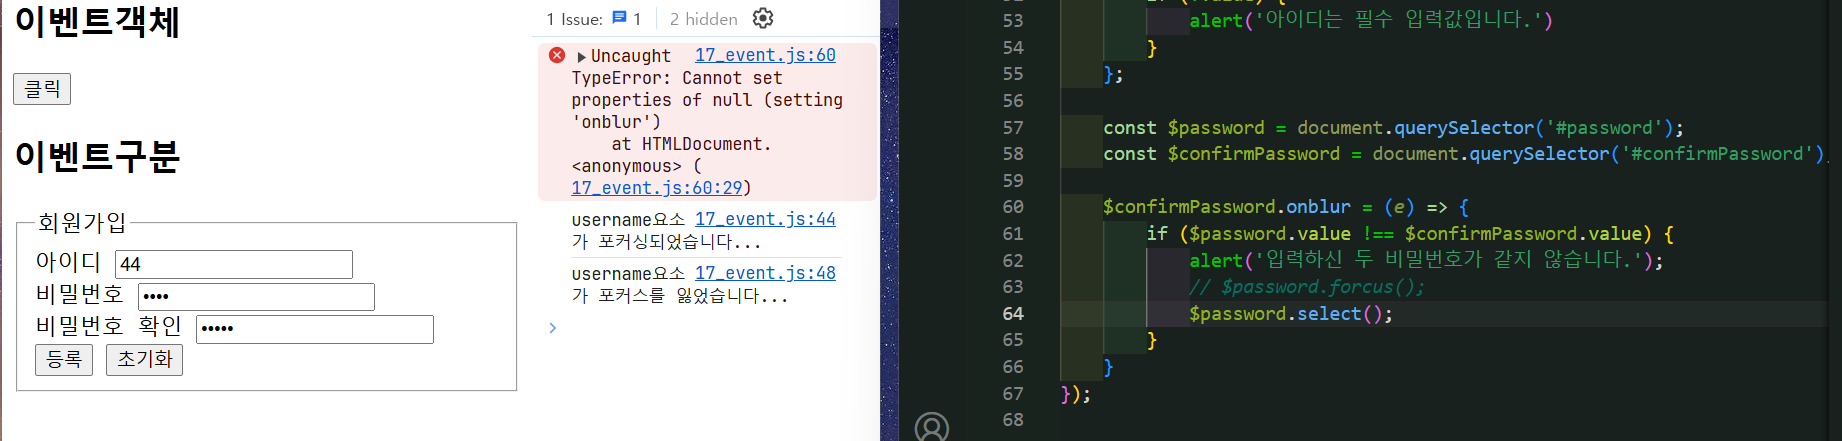Click the 등록 submit button
The image size is (1842, 441).
click(x=64, y=359)
